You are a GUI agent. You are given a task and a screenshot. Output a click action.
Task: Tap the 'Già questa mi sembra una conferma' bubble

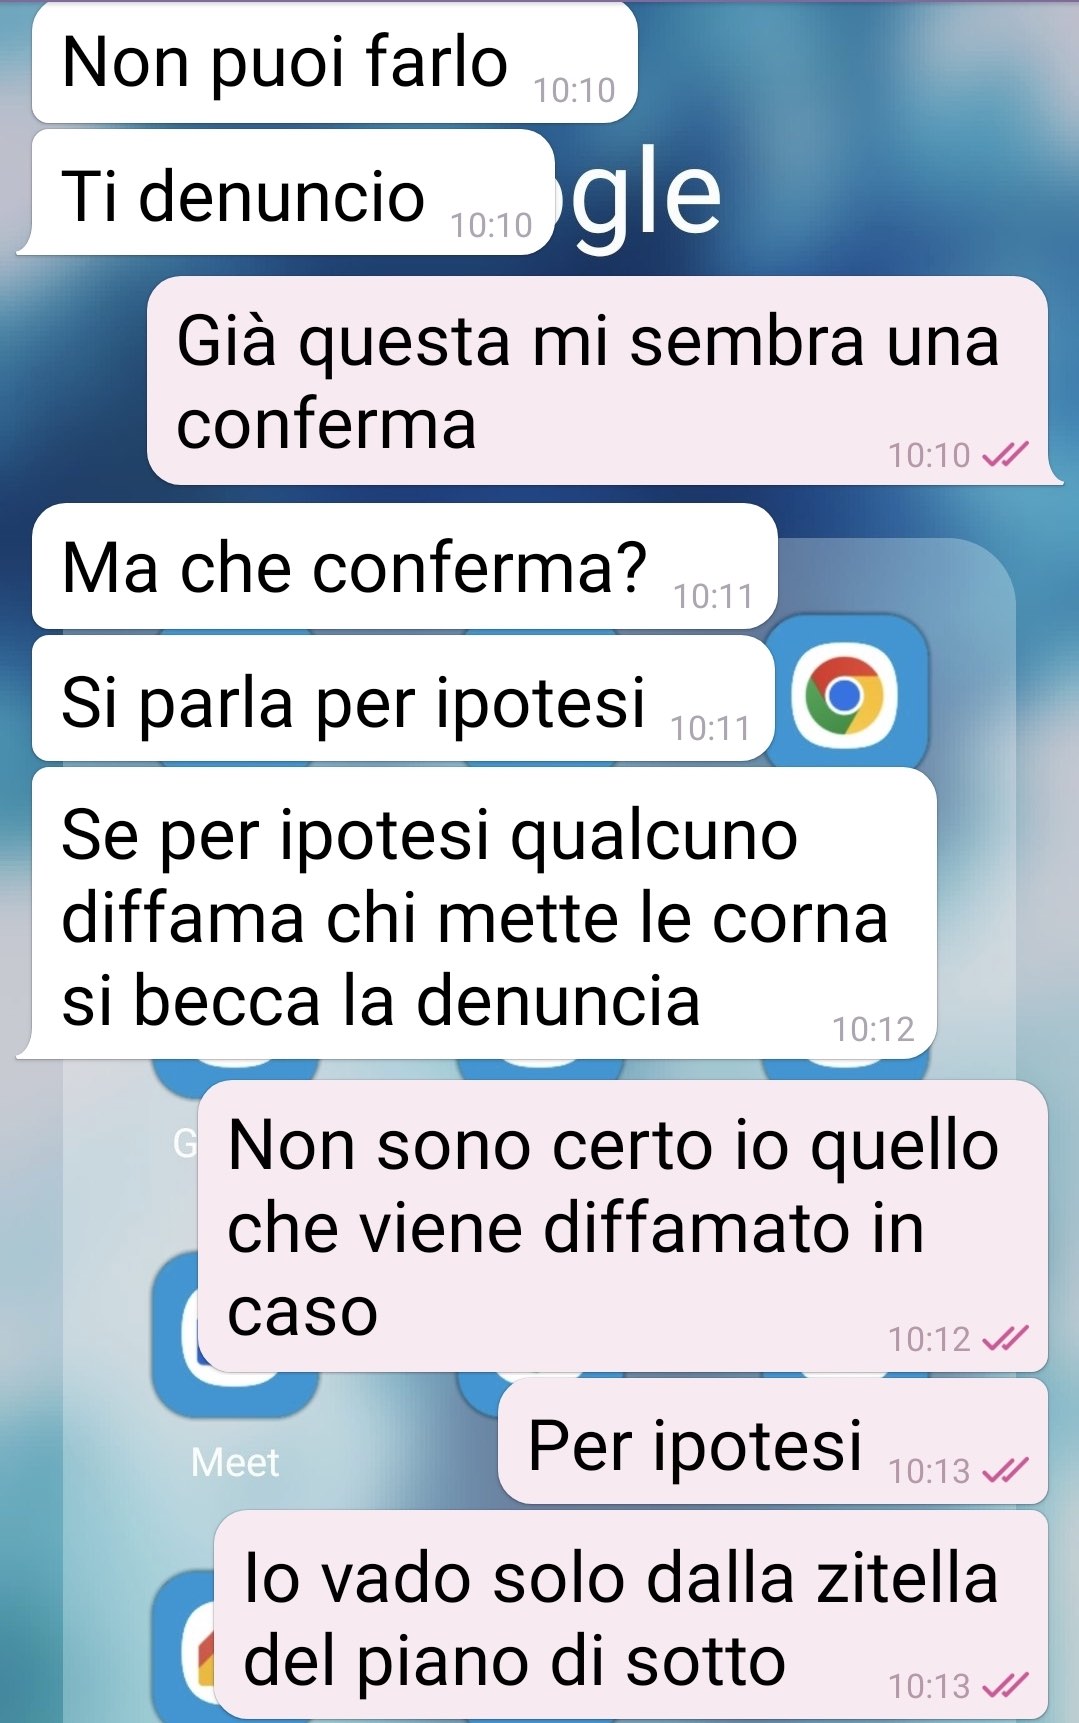click(597, 381)
